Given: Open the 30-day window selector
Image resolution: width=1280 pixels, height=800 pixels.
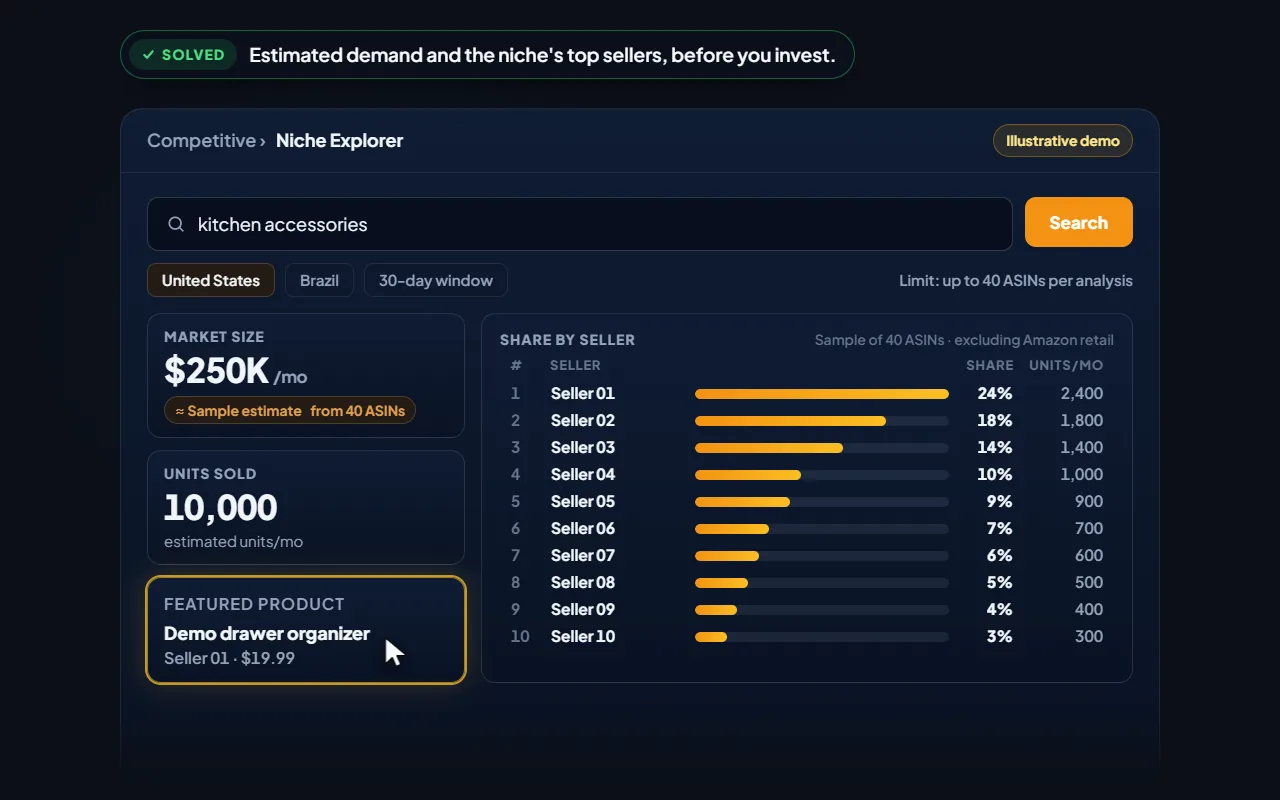Looking at the screenshot, I should 436,280.
